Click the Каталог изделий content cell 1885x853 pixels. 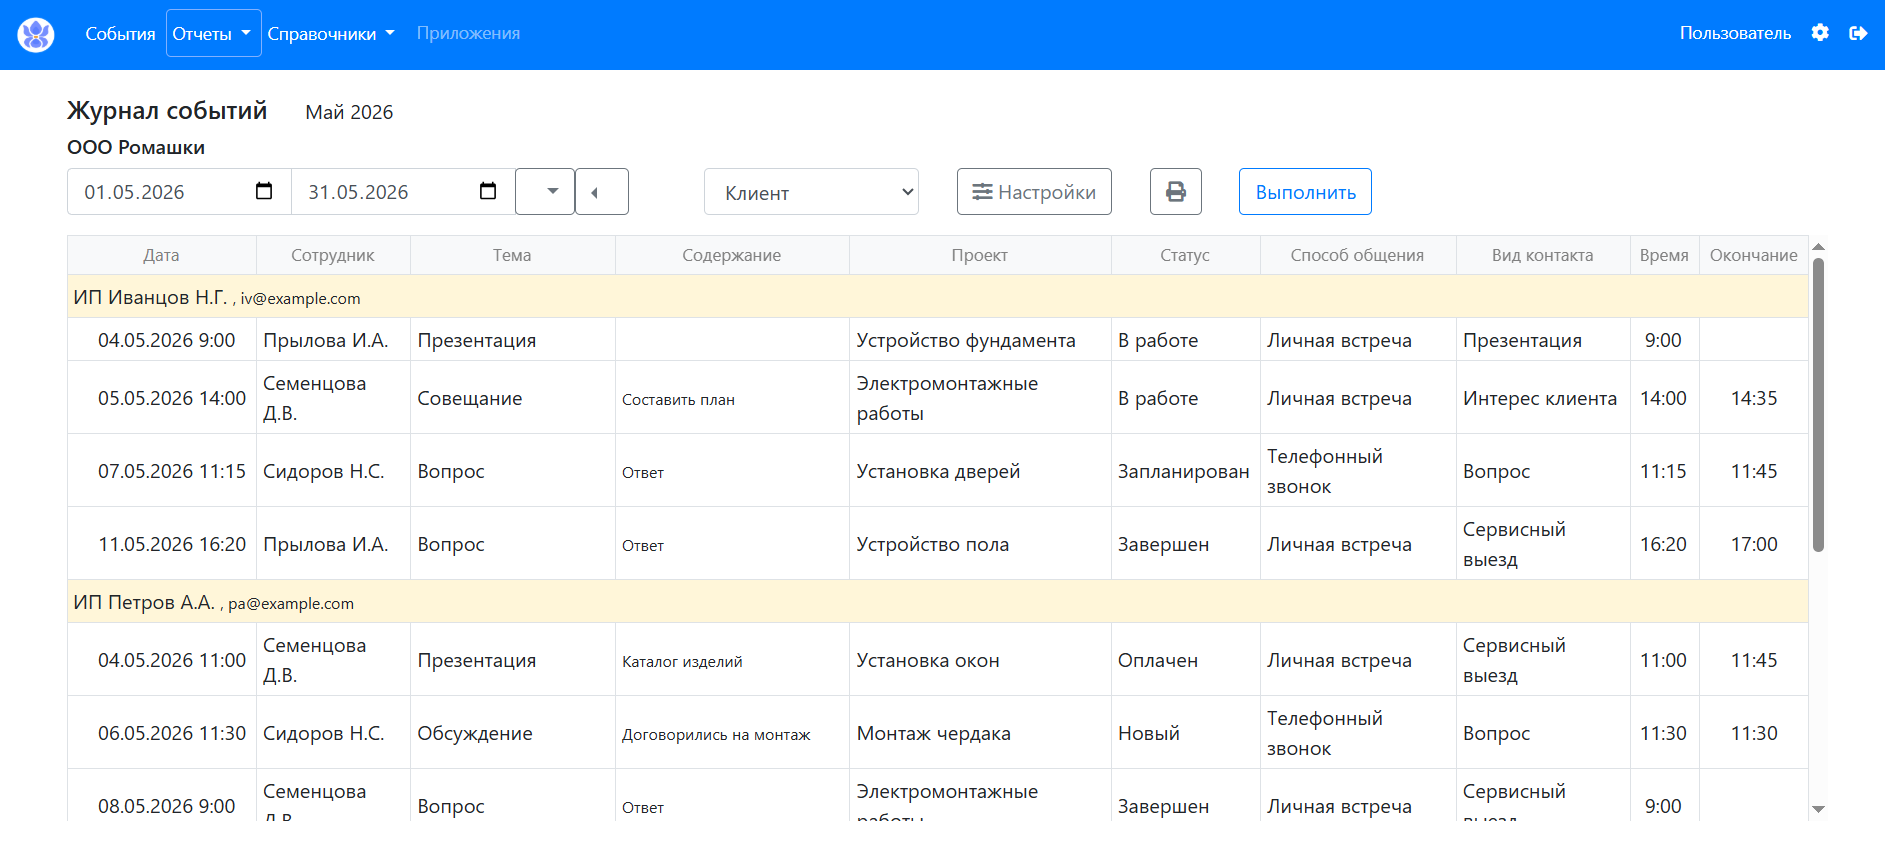pos(732,660)
